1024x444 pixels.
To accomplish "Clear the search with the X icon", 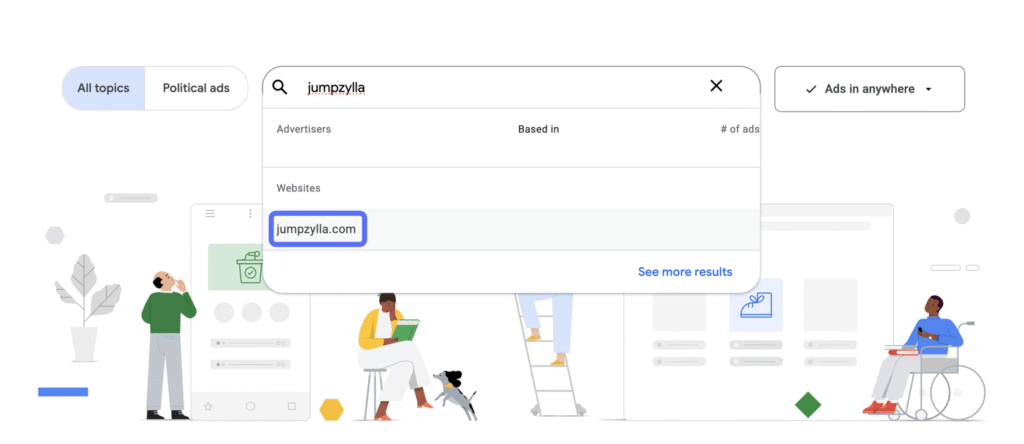I will (x=716, y=86).
